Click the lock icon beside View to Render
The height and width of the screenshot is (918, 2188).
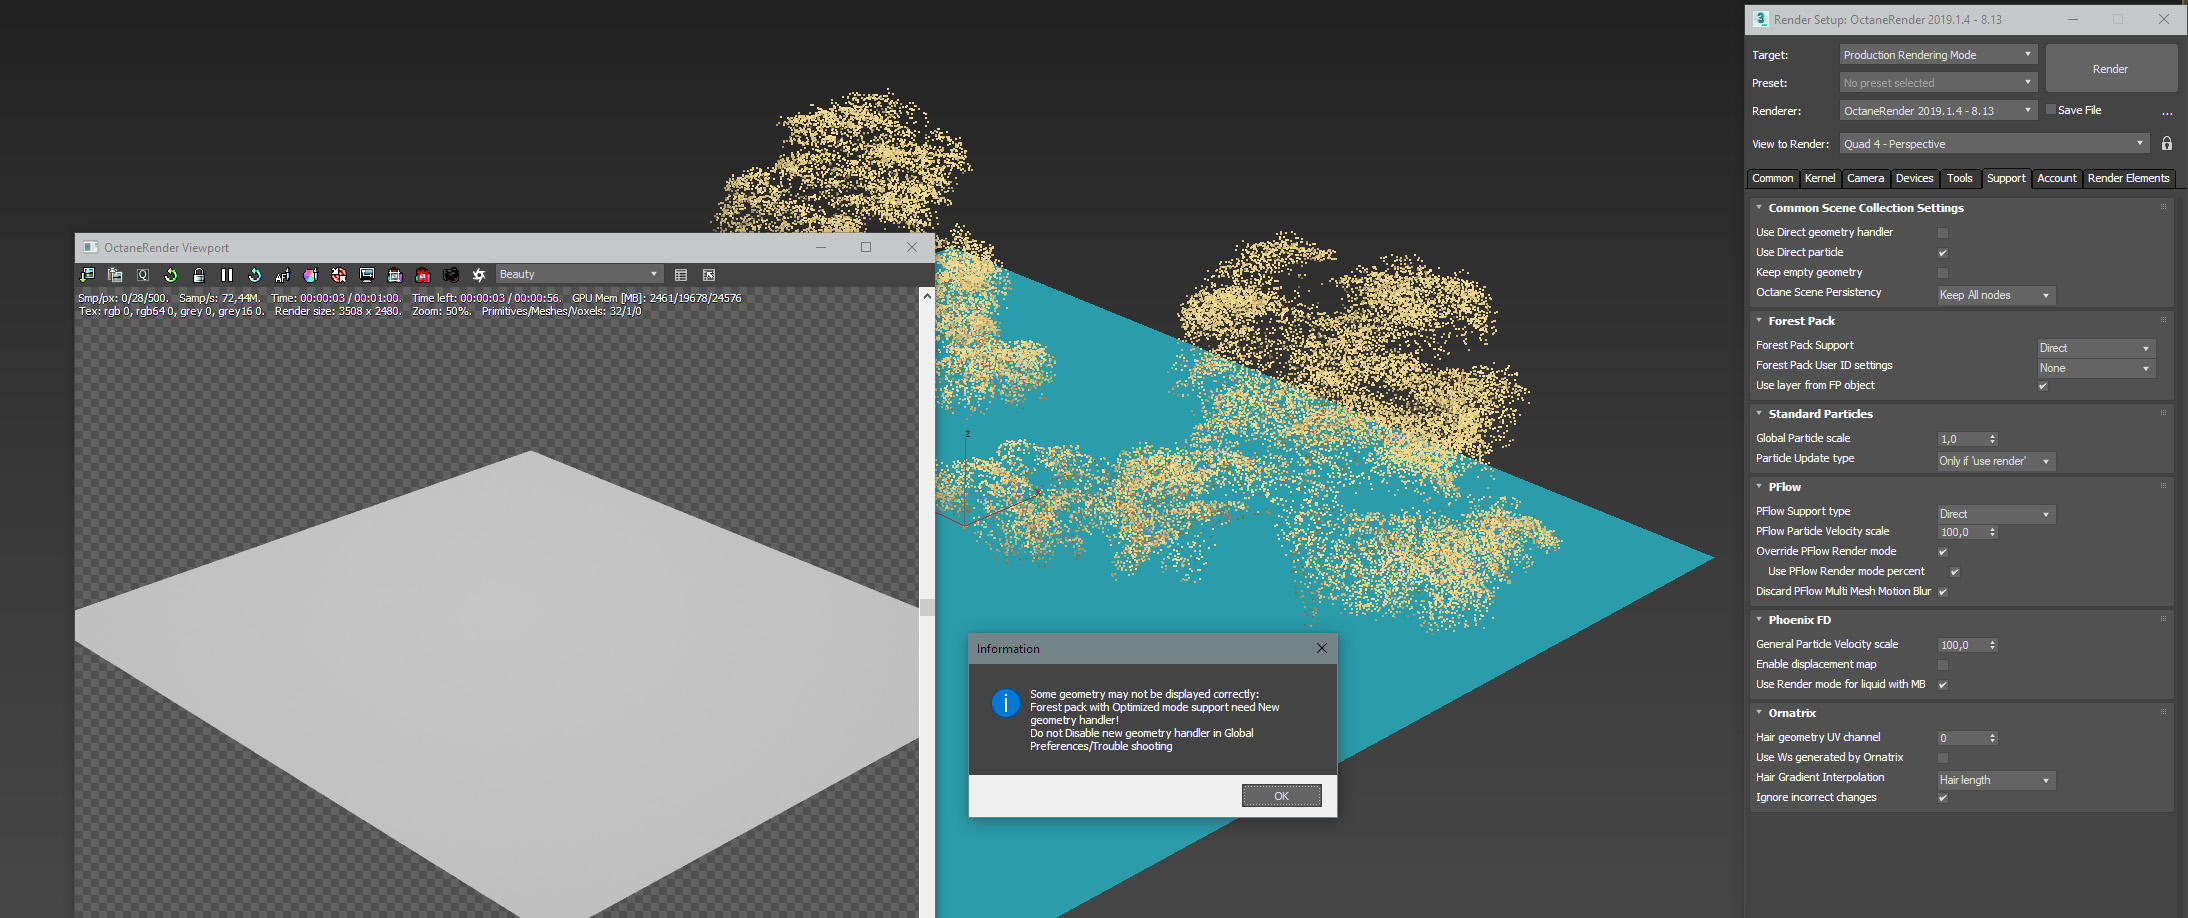[x=2167, y=144]
